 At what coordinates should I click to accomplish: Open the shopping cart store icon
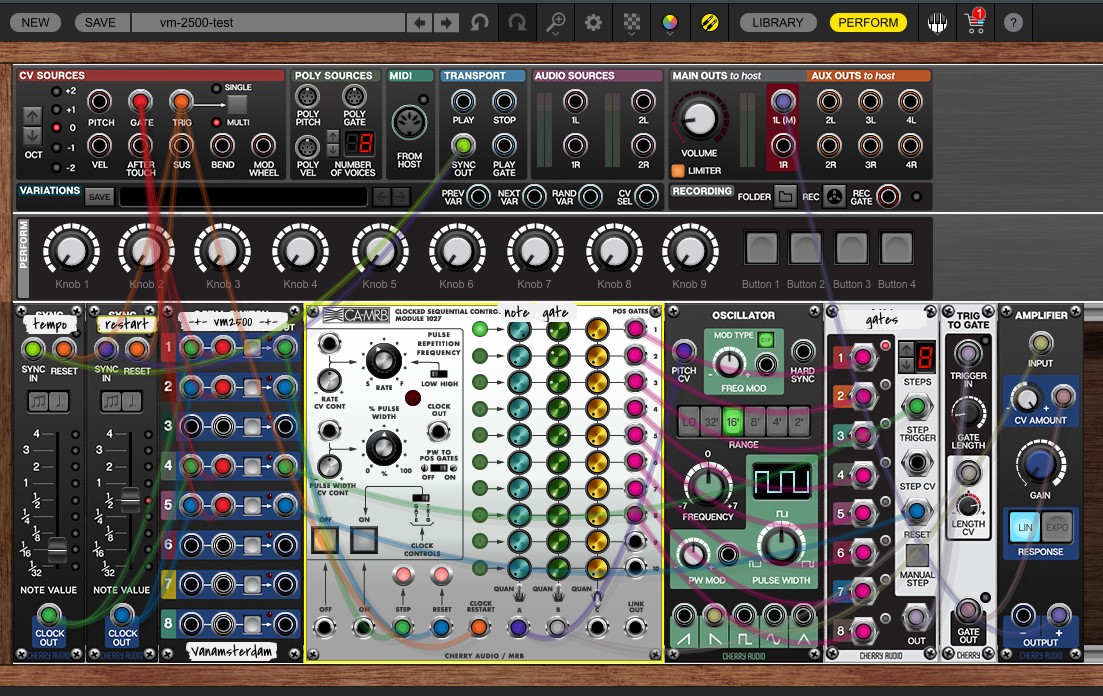pos(975,22)
